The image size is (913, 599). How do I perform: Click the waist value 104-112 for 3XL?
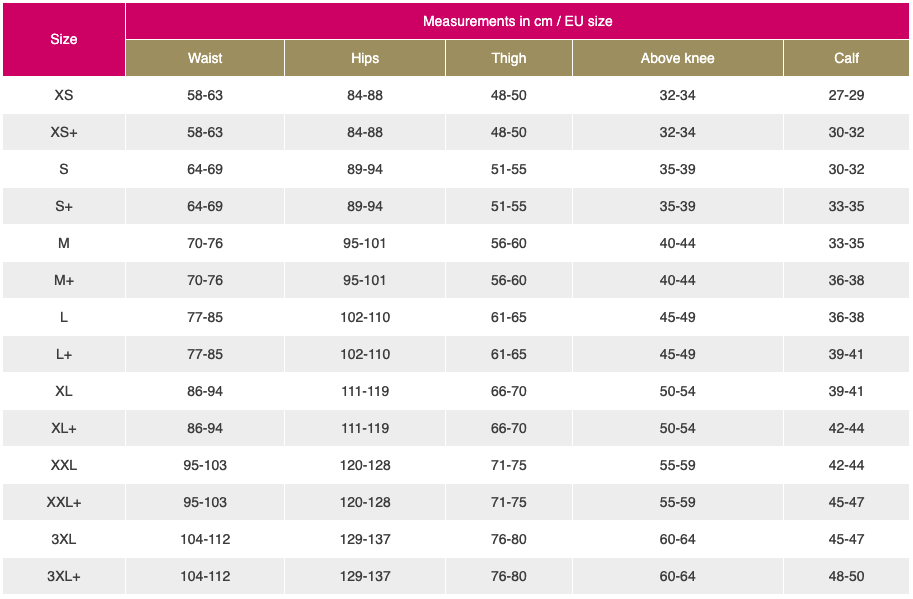coord(205,539)
